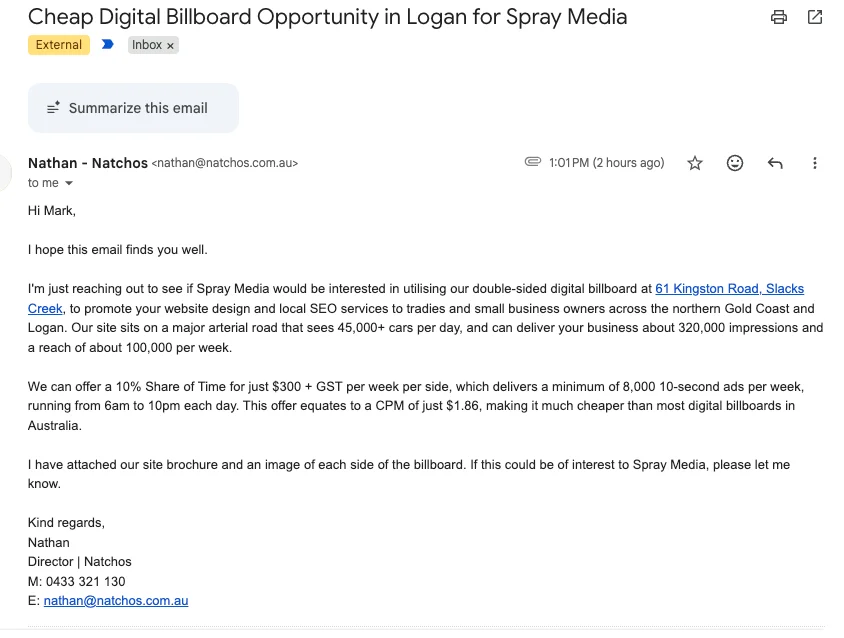Click the 'Hi Mark,' greeting line
This screenshot has width=844, height=638.
coord(52,211)
